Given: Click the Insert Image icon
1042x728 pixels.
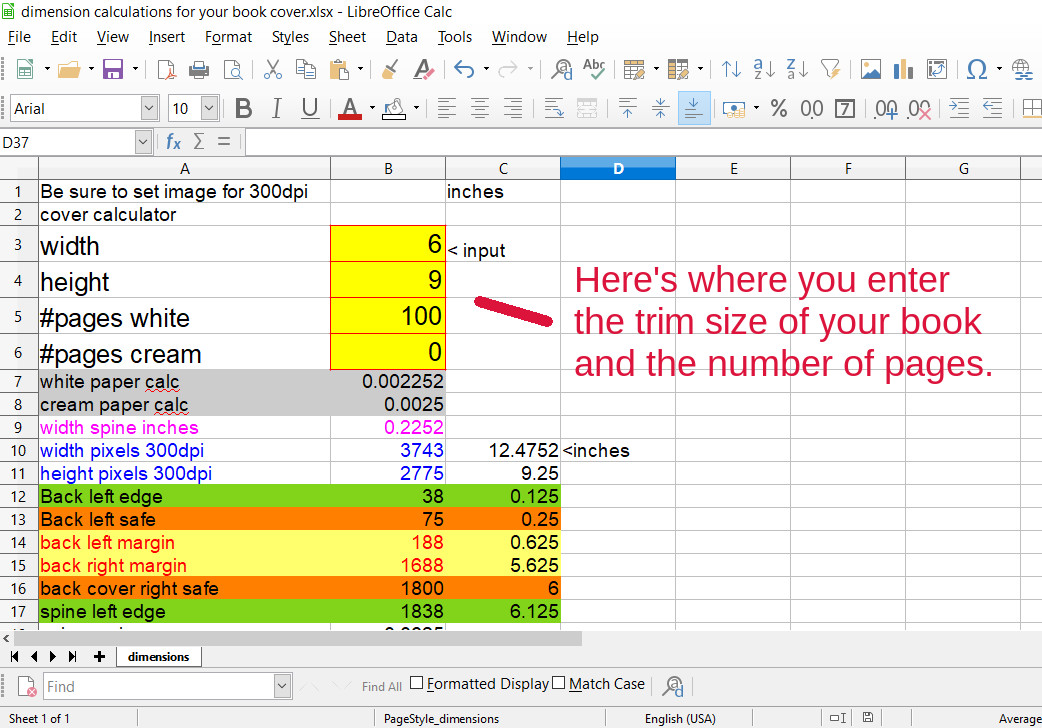Looking at the screenshot, I should (x=871, y=69).
